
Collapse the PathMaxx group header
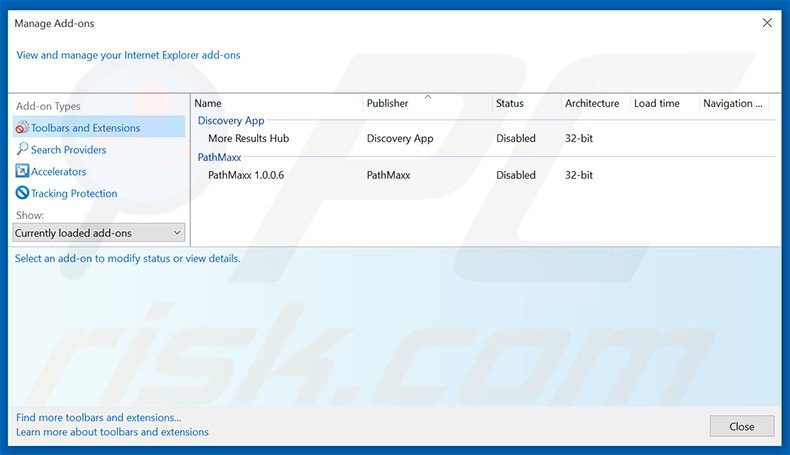219,157
